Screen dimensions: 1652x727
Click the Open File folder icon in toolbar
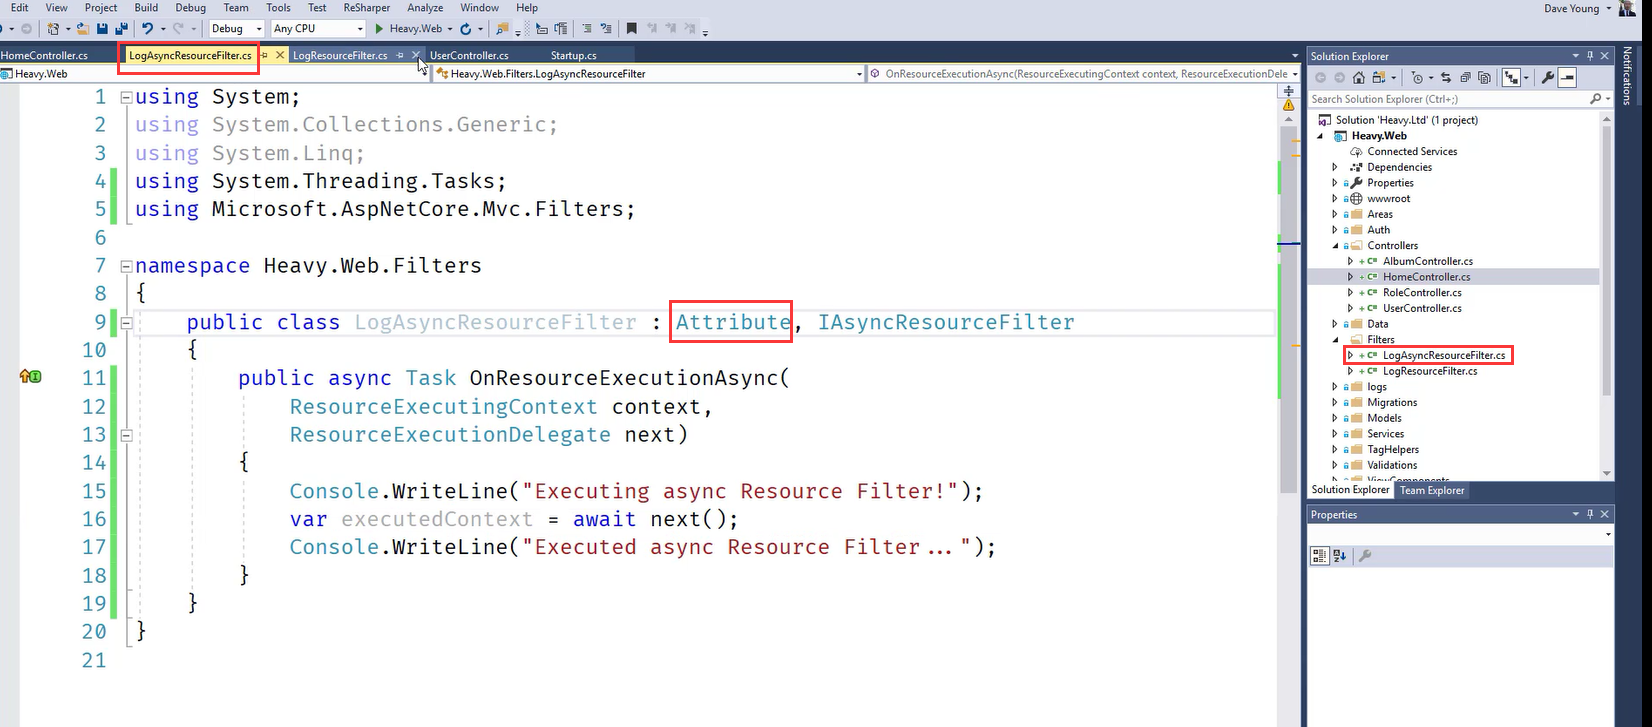(x=82, y=29)
